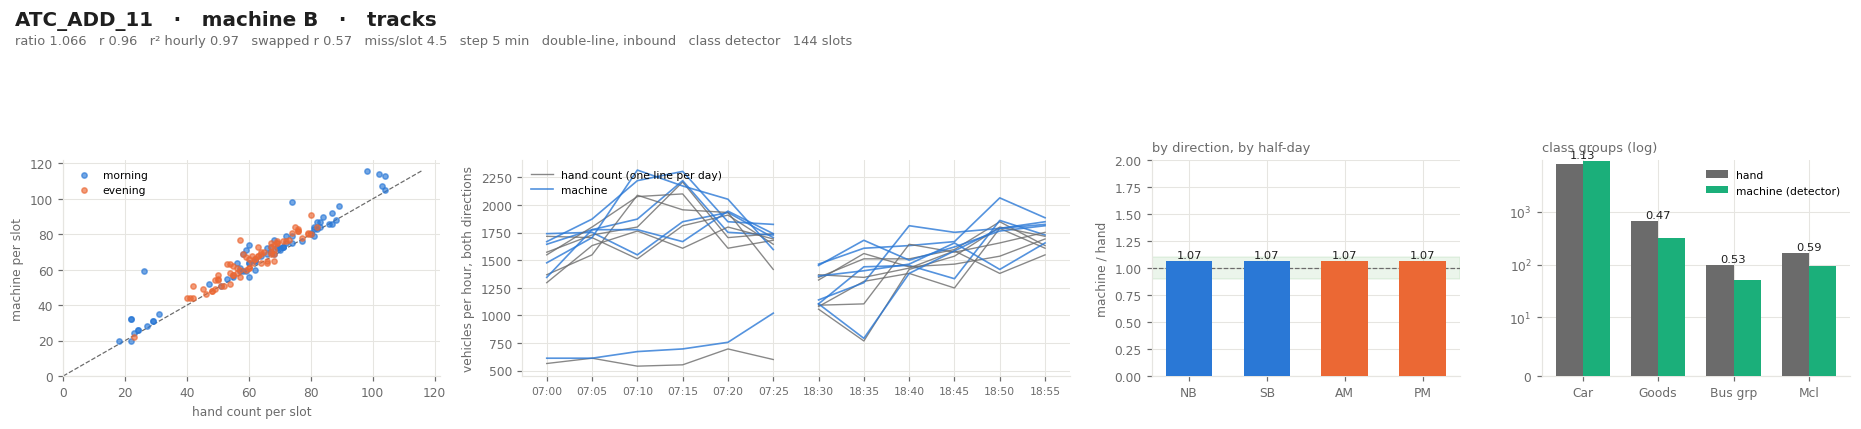Click the grey hand legend swatch
The height and width of the screenshot is (429, 1861).
coord(1716,175)
